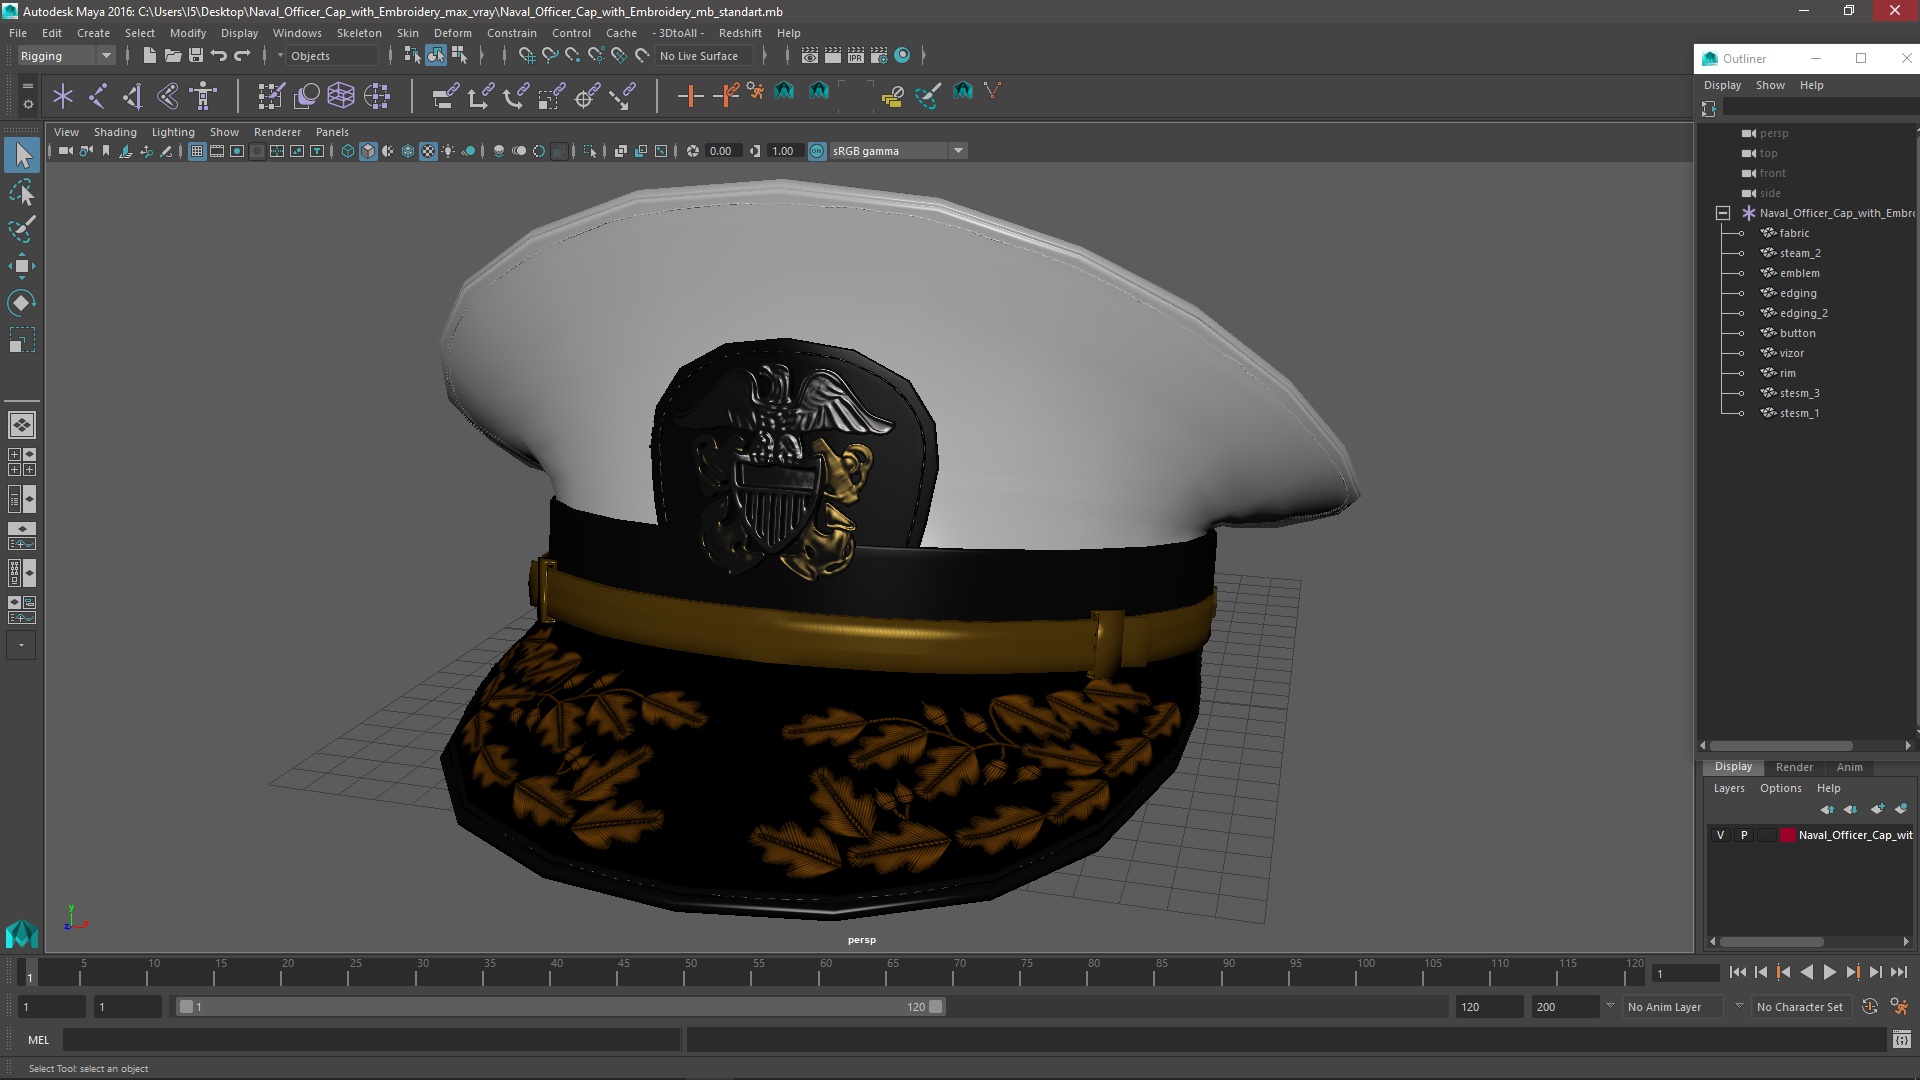Go to end of playback range
Screen dimensions: 1920x1080
tap(1899, 972)
